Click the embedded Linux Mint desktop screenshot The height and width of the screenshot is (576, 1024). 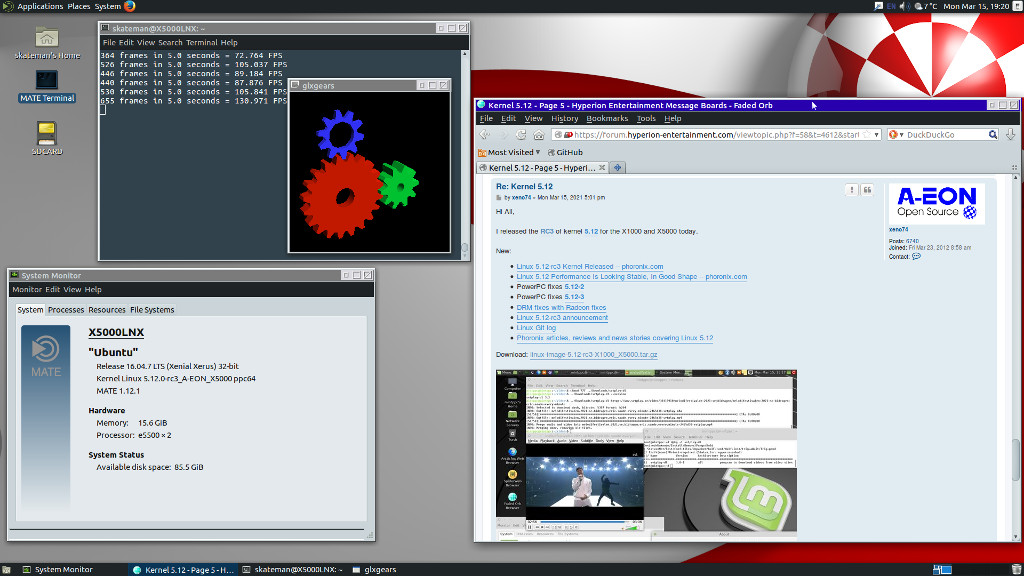(646, 455)
